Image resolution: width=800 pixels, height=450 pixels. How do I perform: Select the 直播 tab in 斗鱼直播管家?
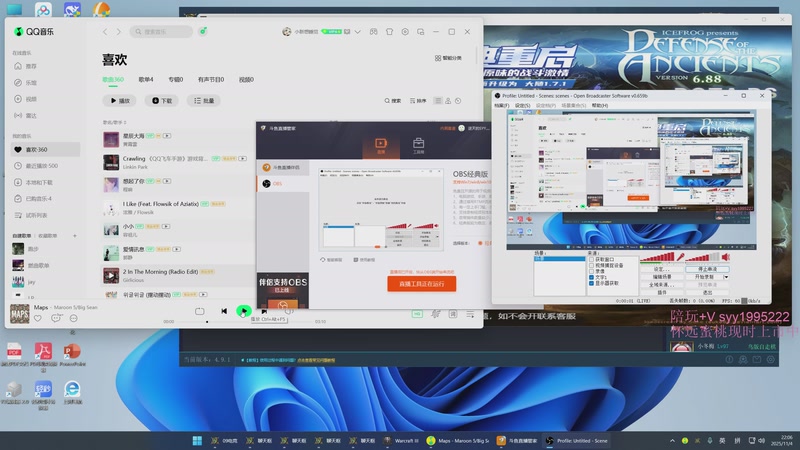[x=381, y=145]
